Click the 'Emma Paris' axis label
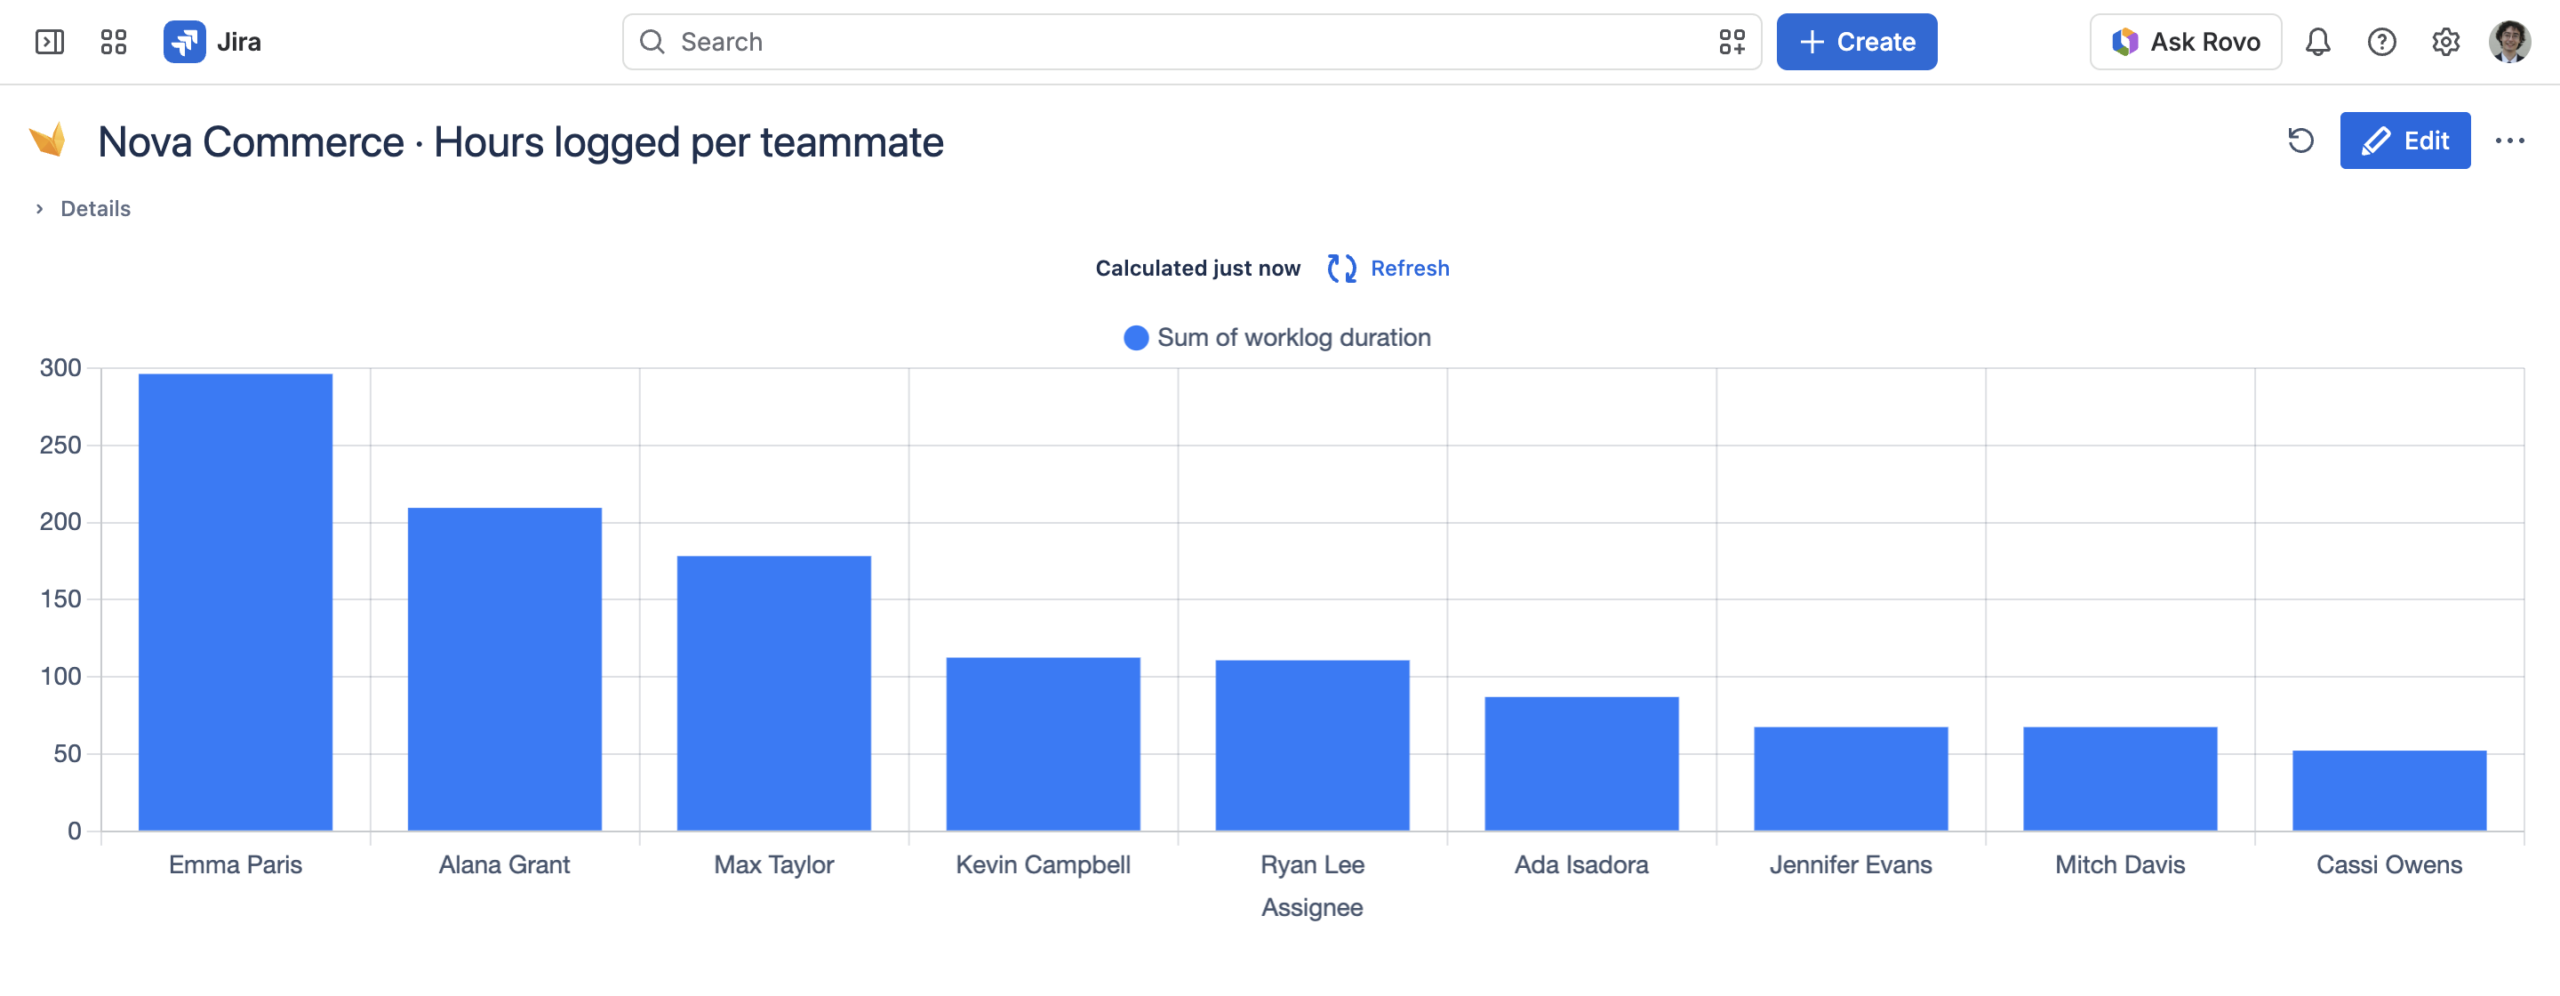2560x996 pixels. tap(236, 865)
